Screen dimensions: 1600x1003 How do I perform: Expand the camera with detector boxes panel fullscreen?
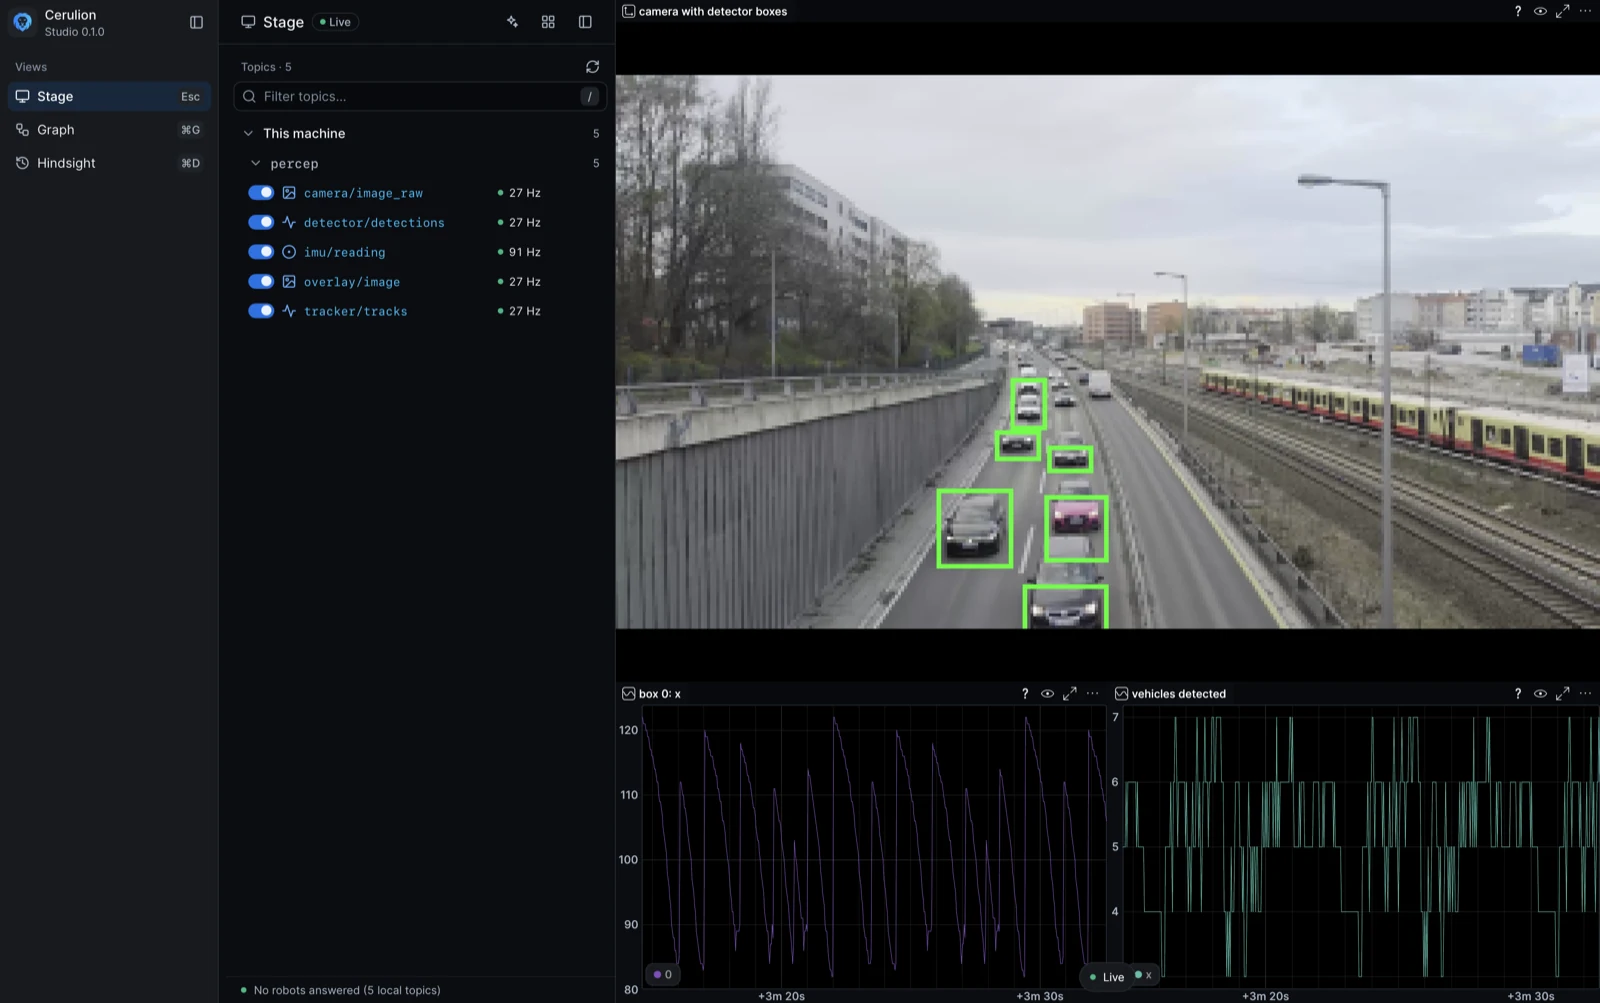point(1562,11)
